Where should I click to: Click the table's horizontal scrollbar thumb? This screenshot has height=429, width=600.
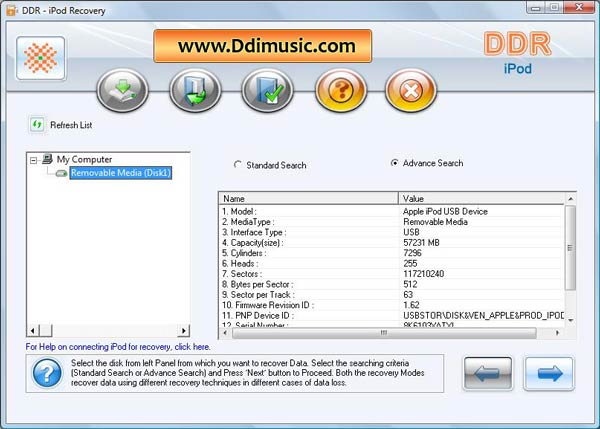pyautogui.click(x=384, y=333)
